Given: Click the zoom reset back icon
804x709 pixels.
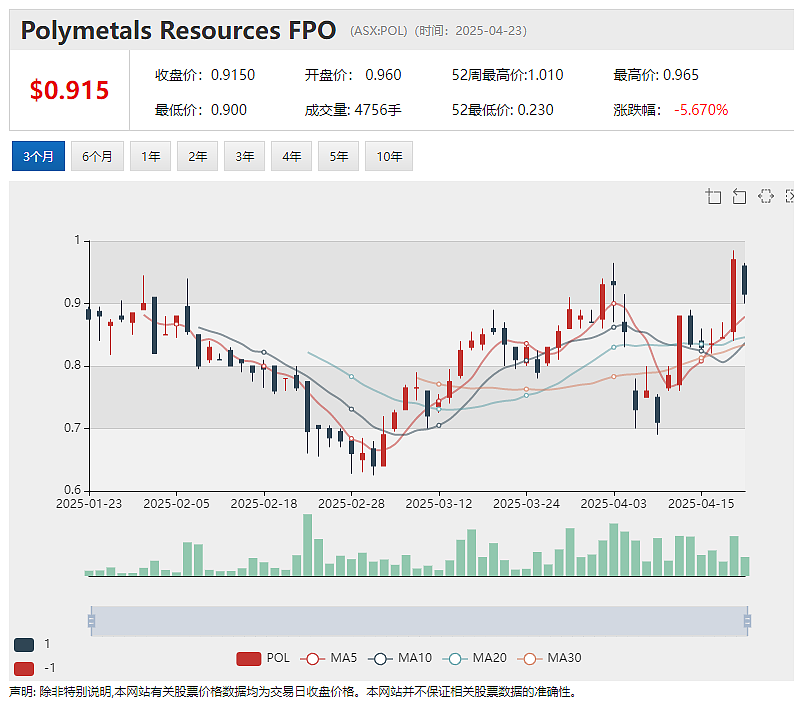Looking at the screenshot, I should 739,196.
